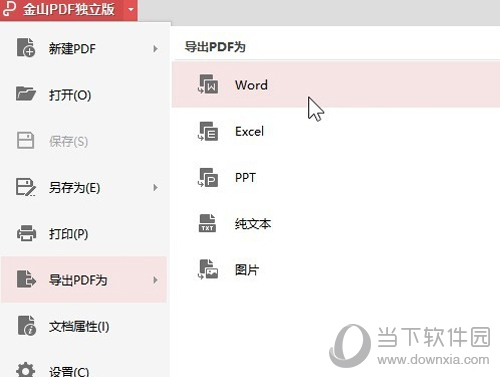Expand the 新建PDF submenu arrow

click(155, 49)
